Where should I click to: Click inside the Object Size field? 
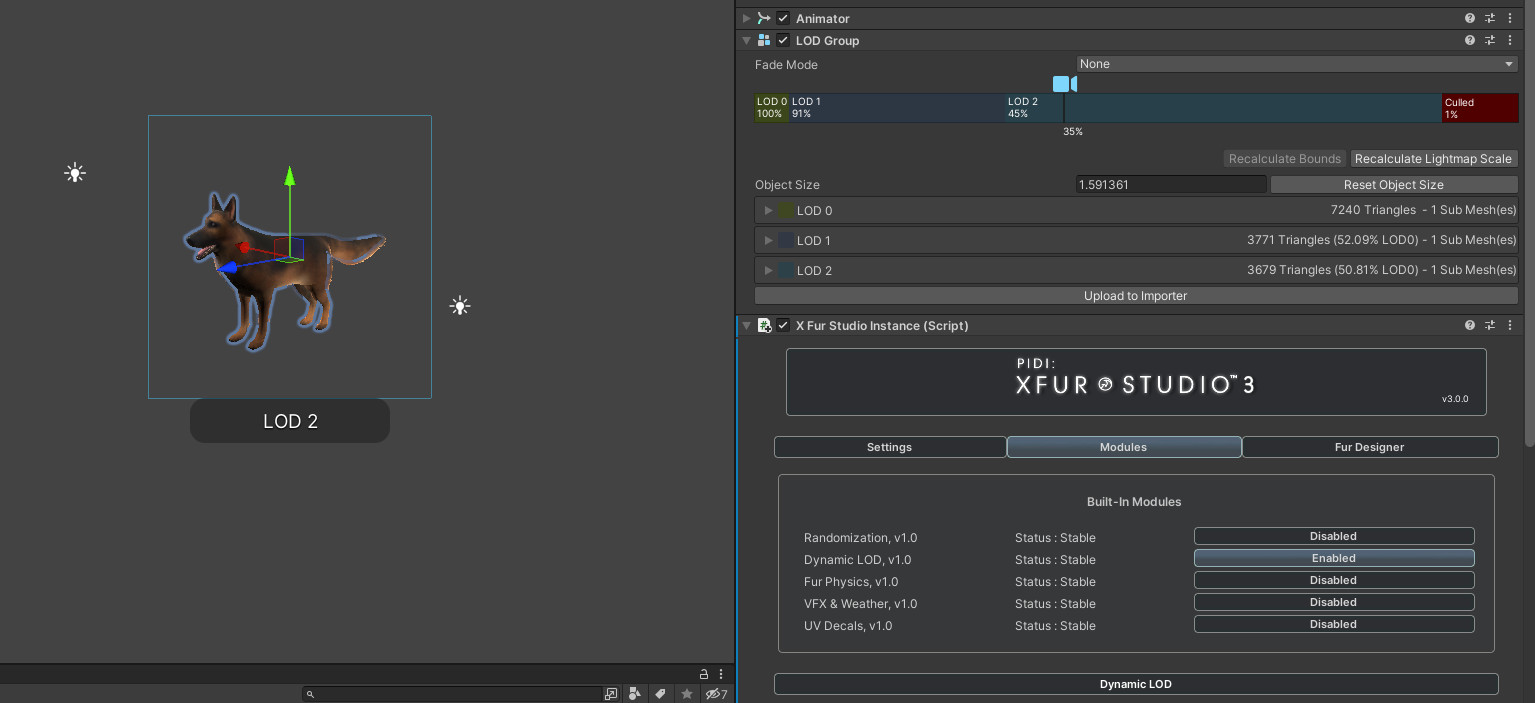tap(1170, 184)
